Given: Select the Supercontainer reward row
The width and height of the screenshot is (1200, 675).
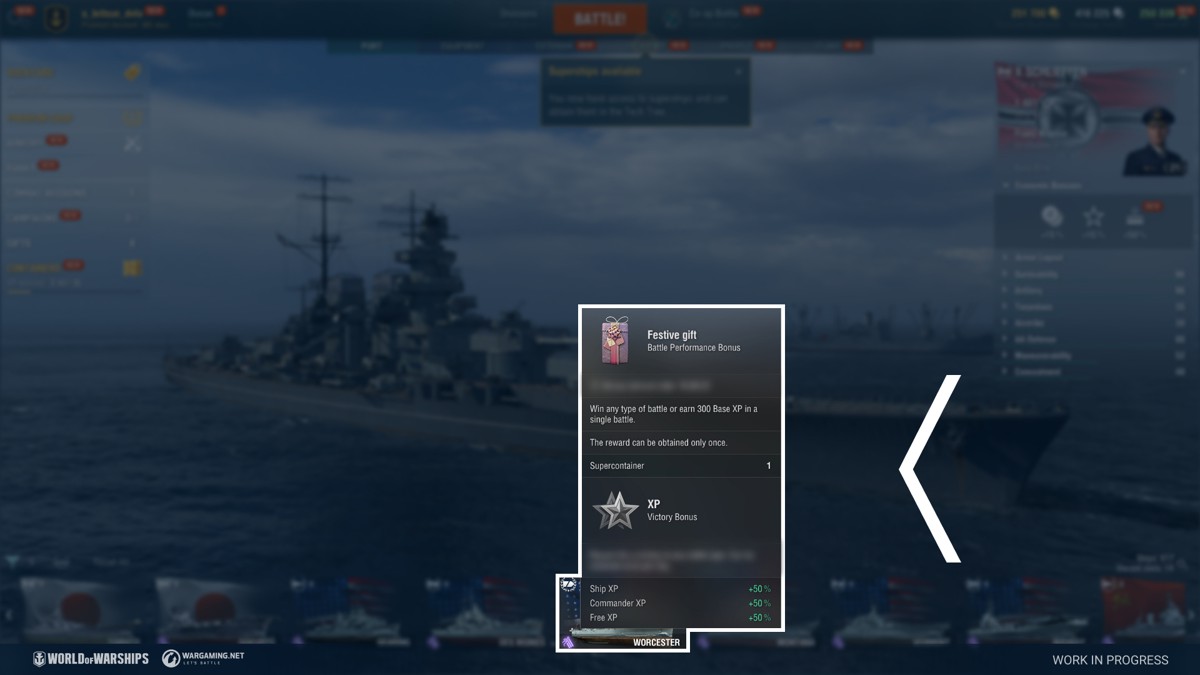Looking at the screenshot, I should (680, 466).
